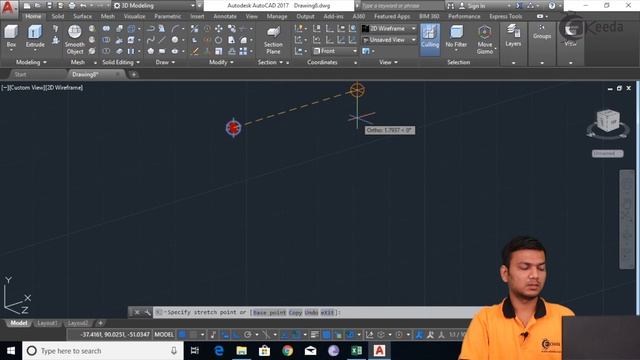Open the Express Tools ribbon tab
This screenshot has height=360, width=640.
[506, 16]
